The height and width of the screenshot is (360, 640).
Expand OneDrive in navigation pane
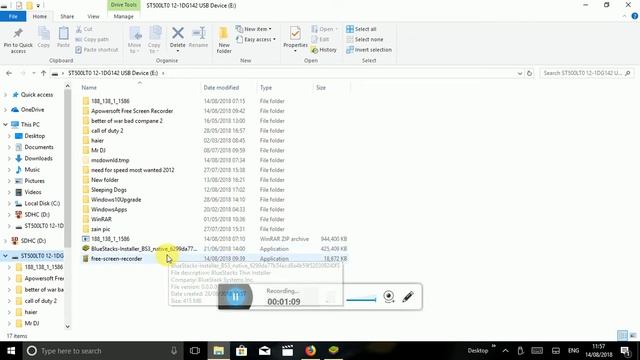[6, 110]
